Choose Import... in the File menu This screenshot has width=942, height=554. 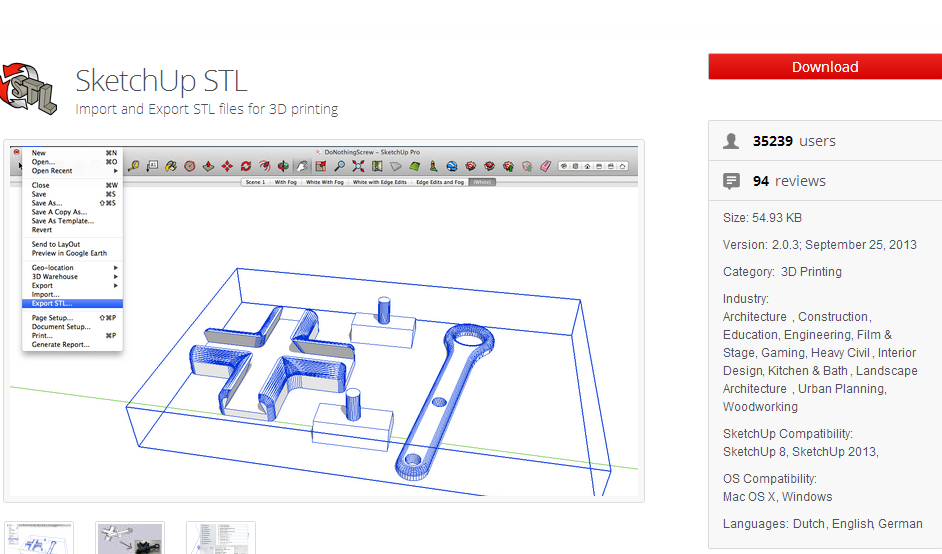(x=72, y=294)
